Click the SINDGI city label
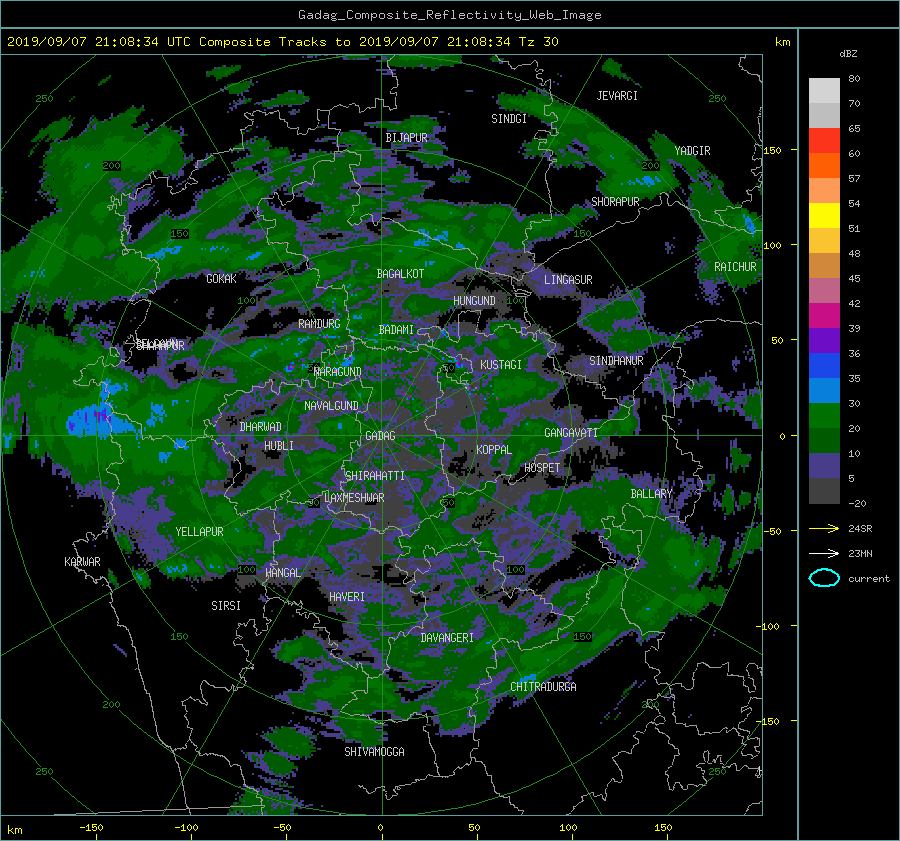900x841 pixels. coord(509,119)
